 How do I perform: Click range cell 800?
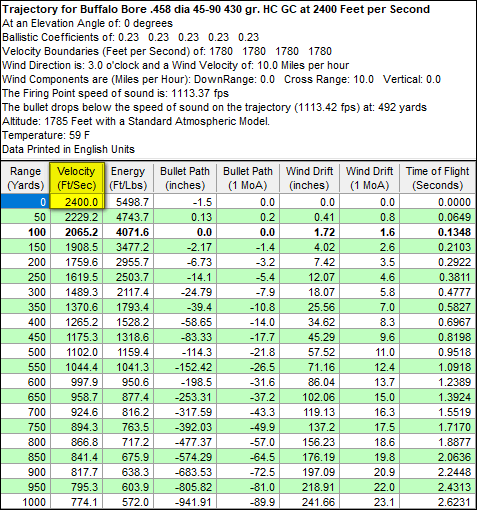25,442
